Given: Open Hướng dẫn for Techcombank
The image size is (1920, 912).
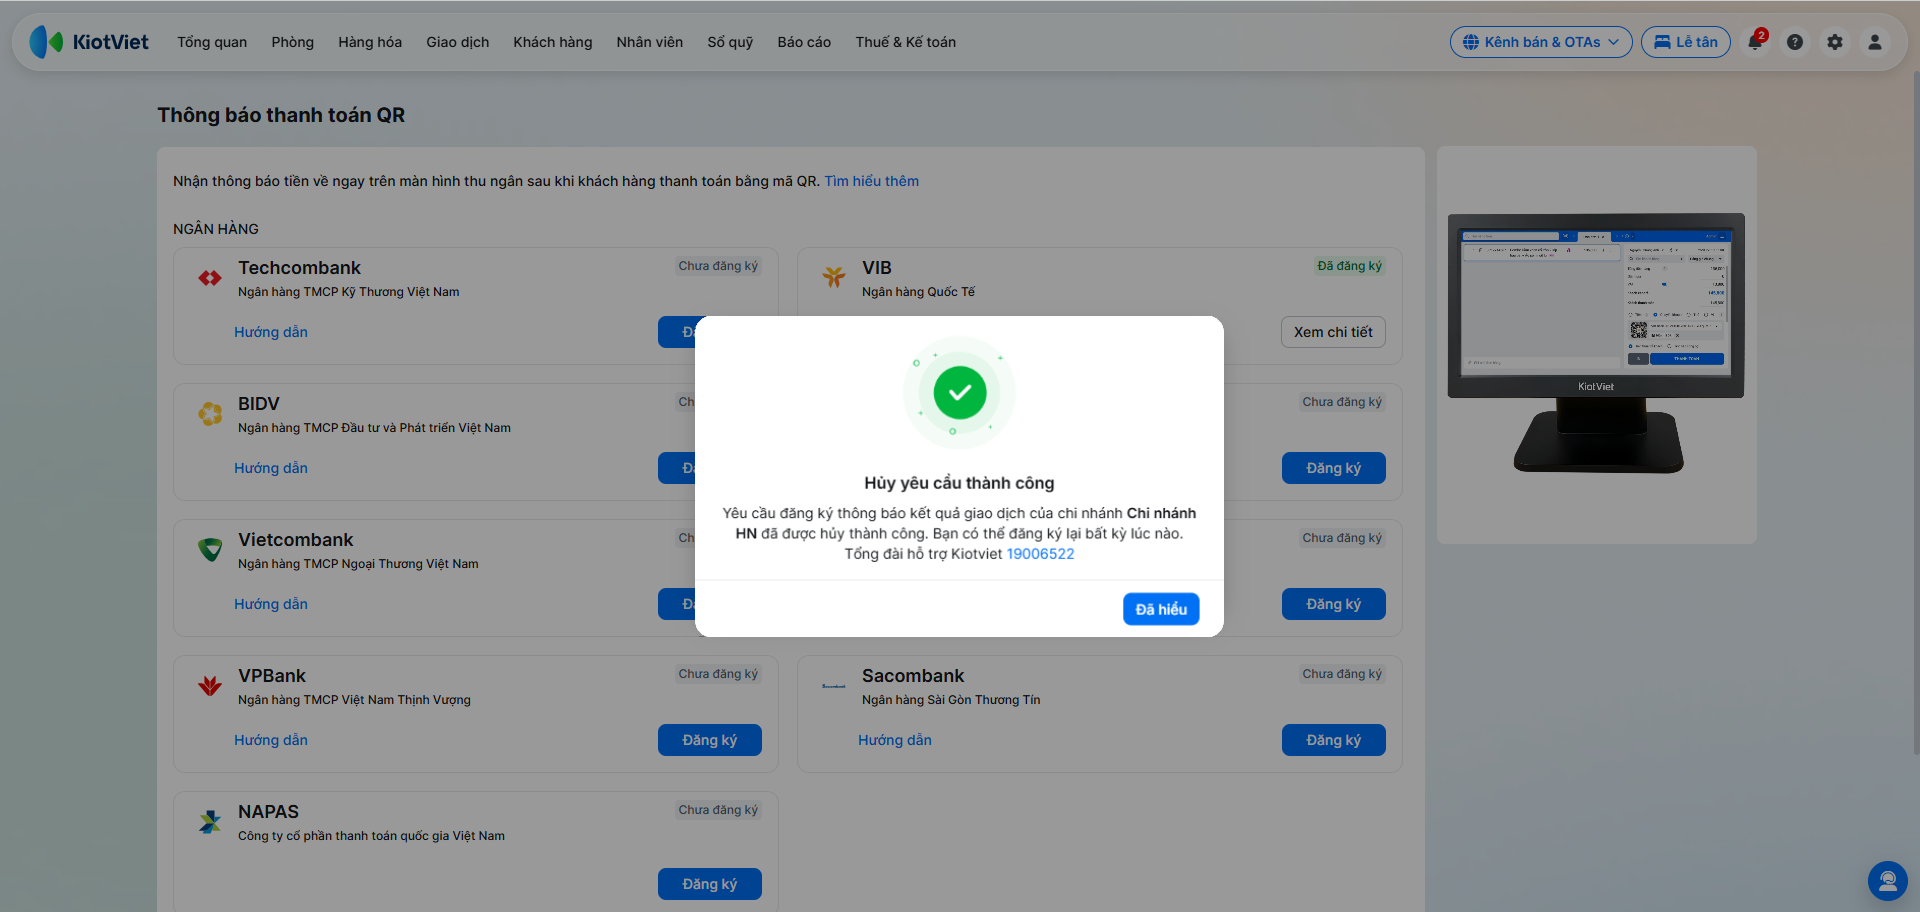Looking at the screenshot, I should tap(271, 332).
